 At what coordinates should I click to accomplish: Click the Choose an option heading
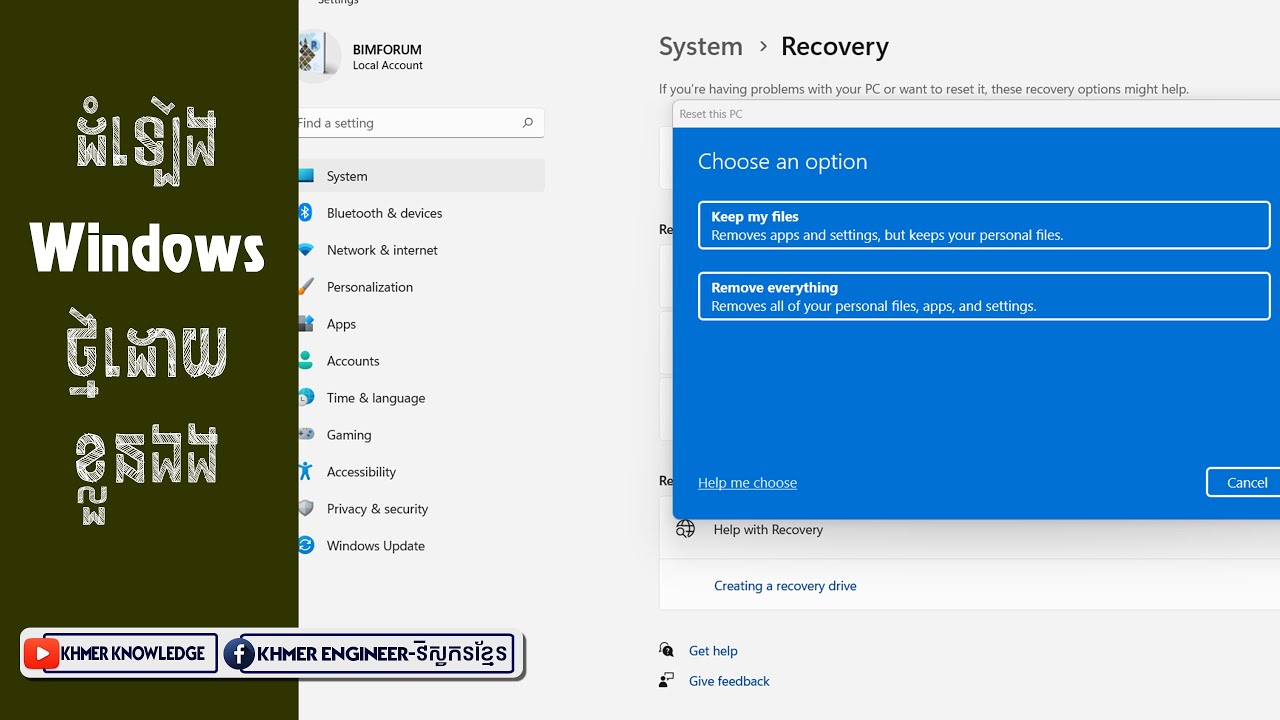coord(782,162)
